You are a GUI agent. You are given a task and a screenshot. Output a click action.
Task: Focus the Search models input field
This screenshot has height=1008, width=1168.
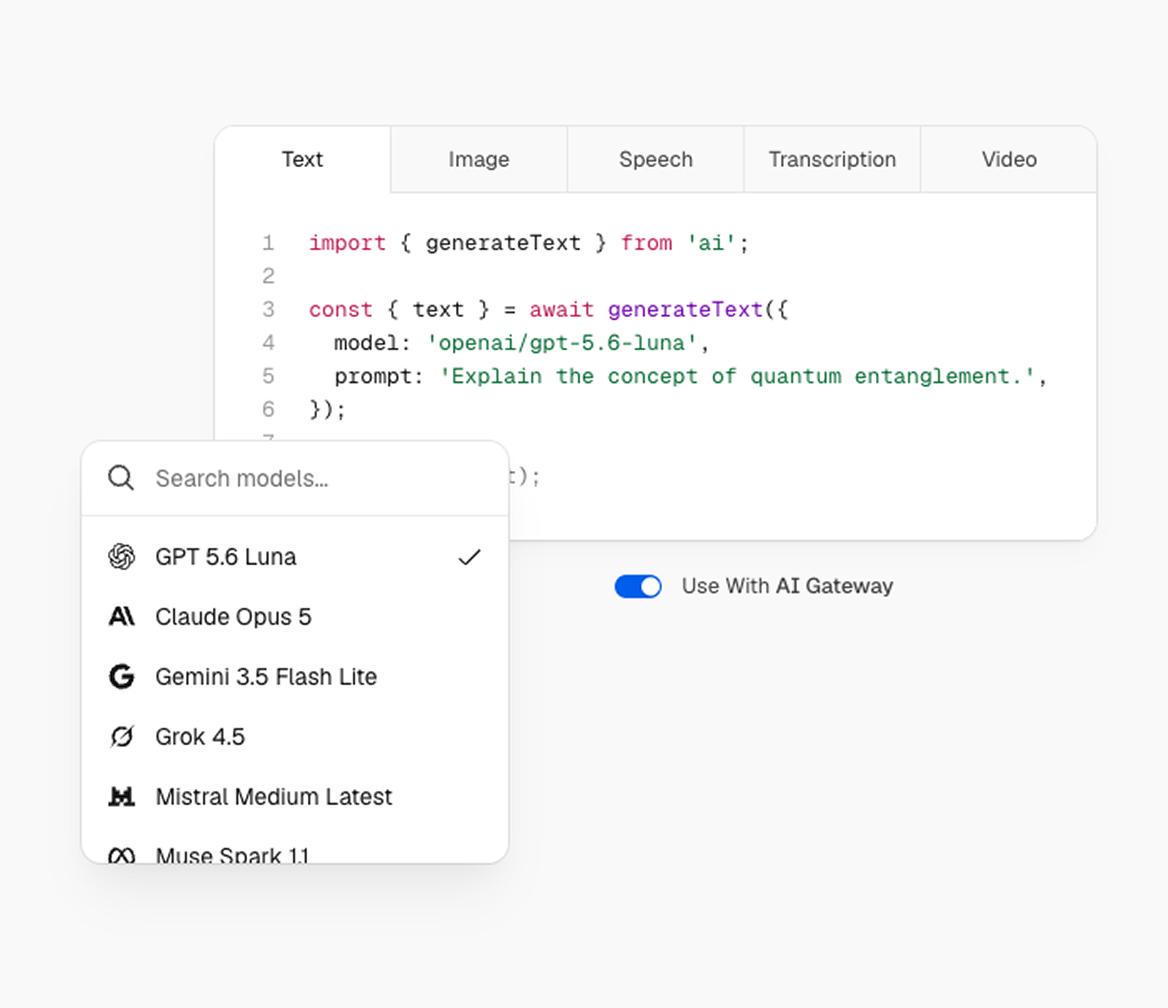tap(295, 478)
